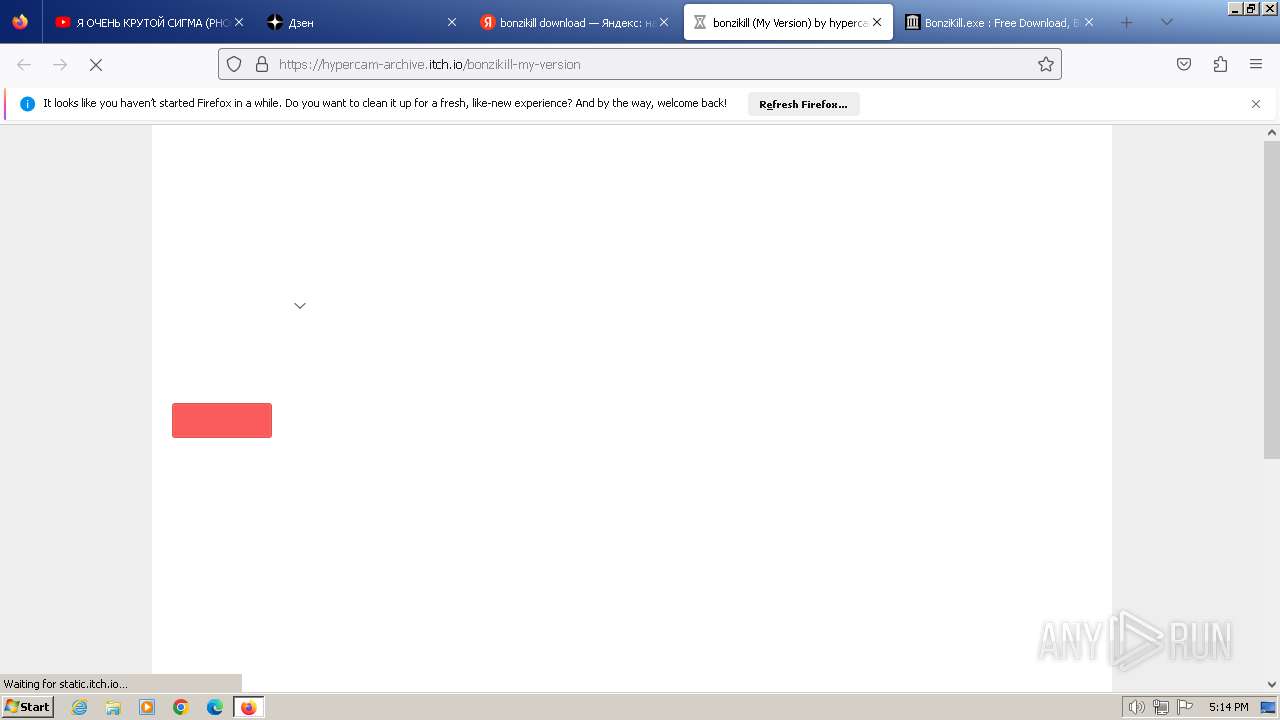Launch Internet Explorer from taskbar
The height and width of the screenshot is (720, 1280).
tap(79, 707)
